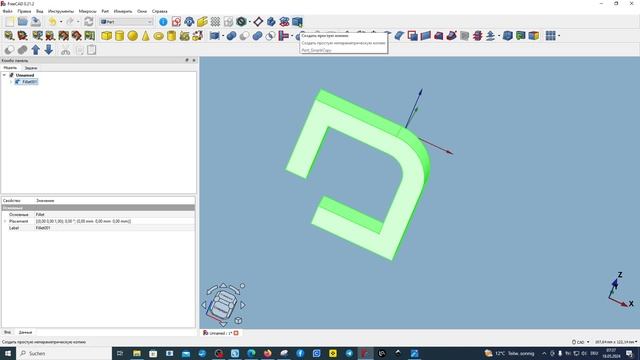
Task: Create a Tube primitive
Action: (171, 36)
